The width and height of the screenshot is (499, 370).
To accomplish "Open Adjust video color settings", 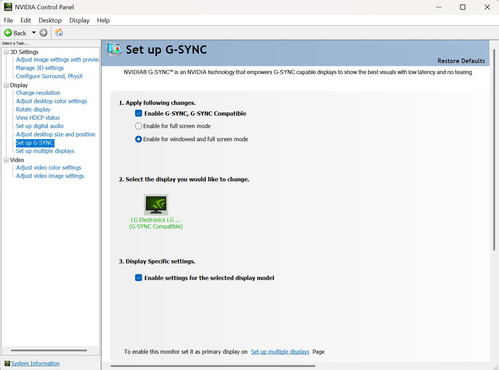I will 49,168.
